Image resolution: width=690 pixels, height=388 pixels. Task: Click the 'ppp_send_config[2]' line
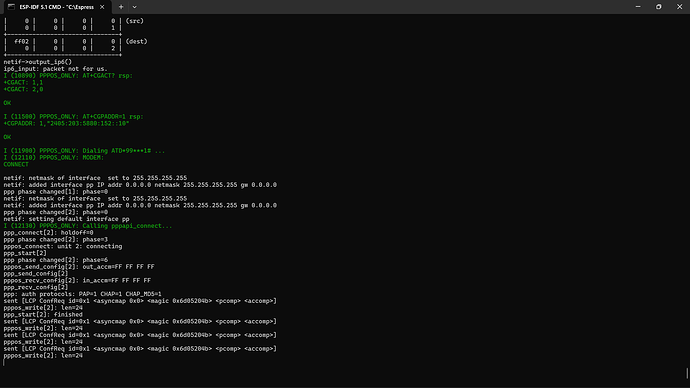pyautogui.click(x=36, y=274)
